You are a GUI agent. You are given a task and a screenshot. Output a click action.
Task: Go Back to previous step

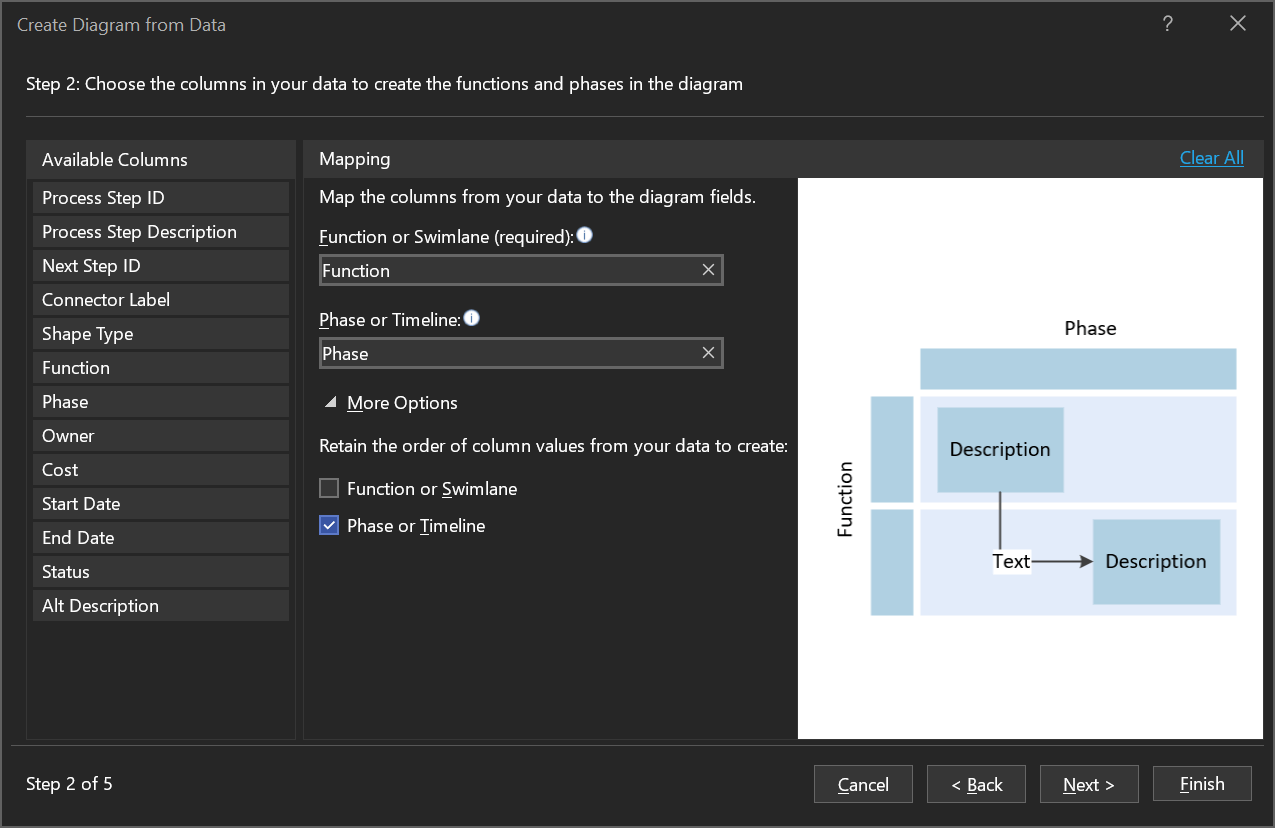976,784
